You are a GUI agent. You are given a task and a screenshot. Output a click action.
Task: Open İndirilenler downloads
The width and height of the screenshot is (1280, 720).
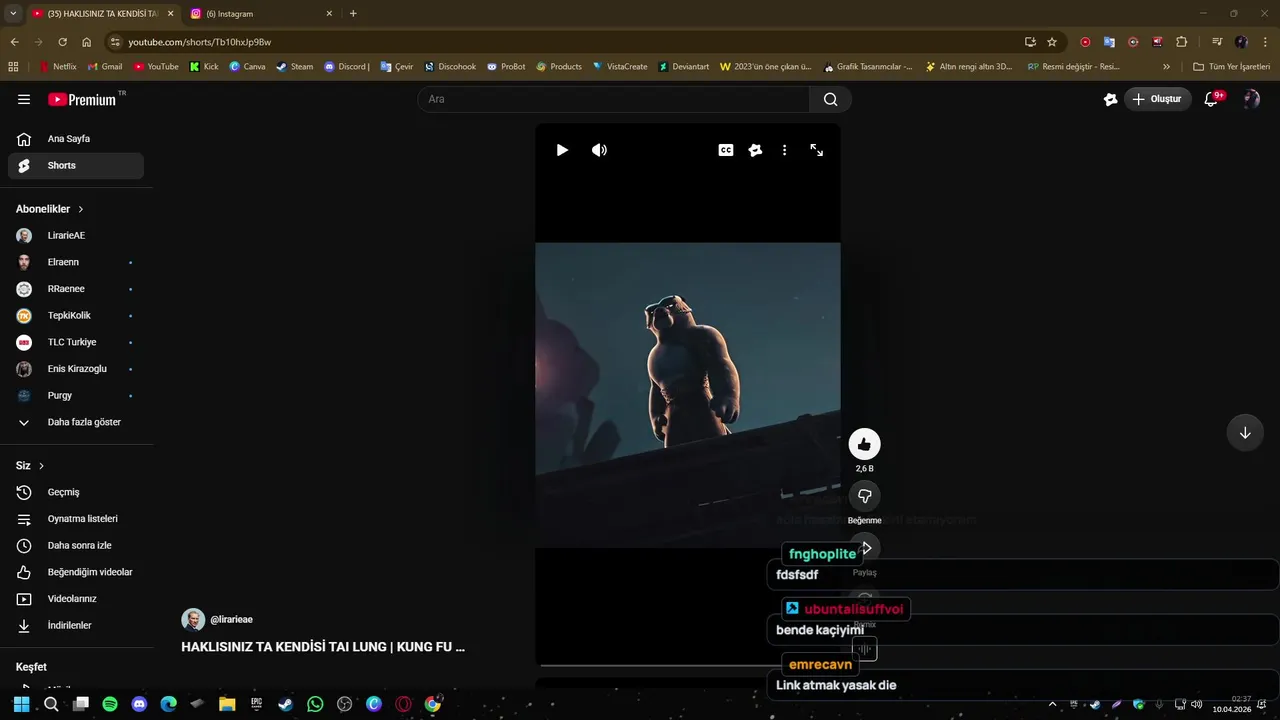[76, 626]
